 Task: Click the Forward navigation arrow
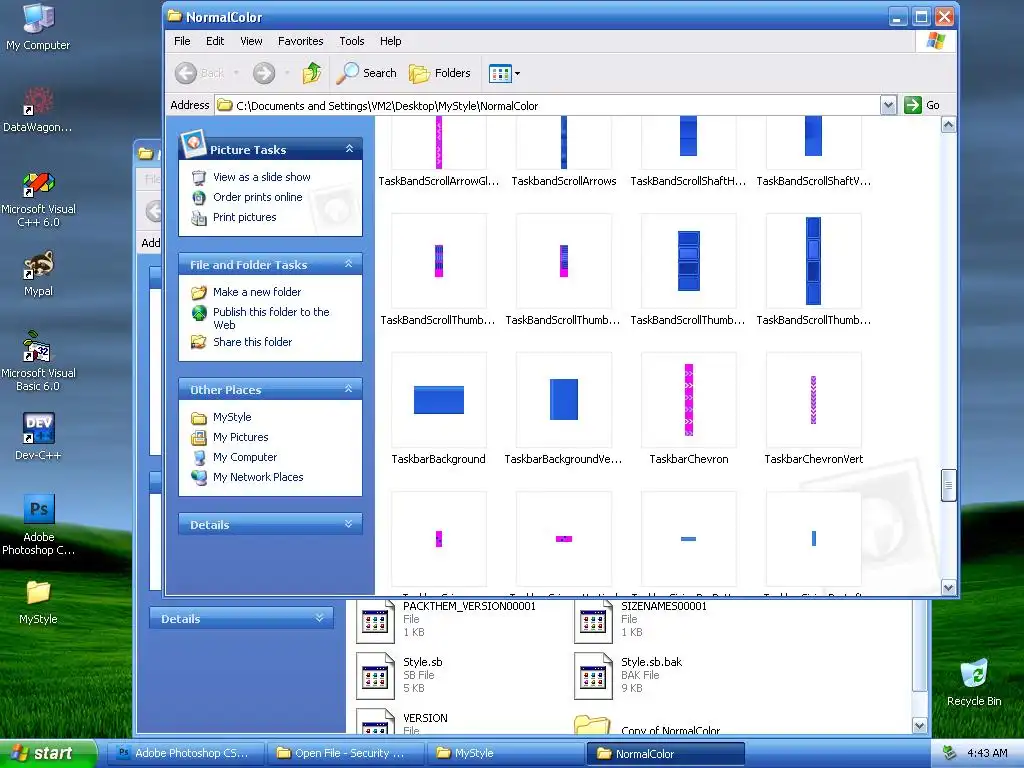point(264,72)
